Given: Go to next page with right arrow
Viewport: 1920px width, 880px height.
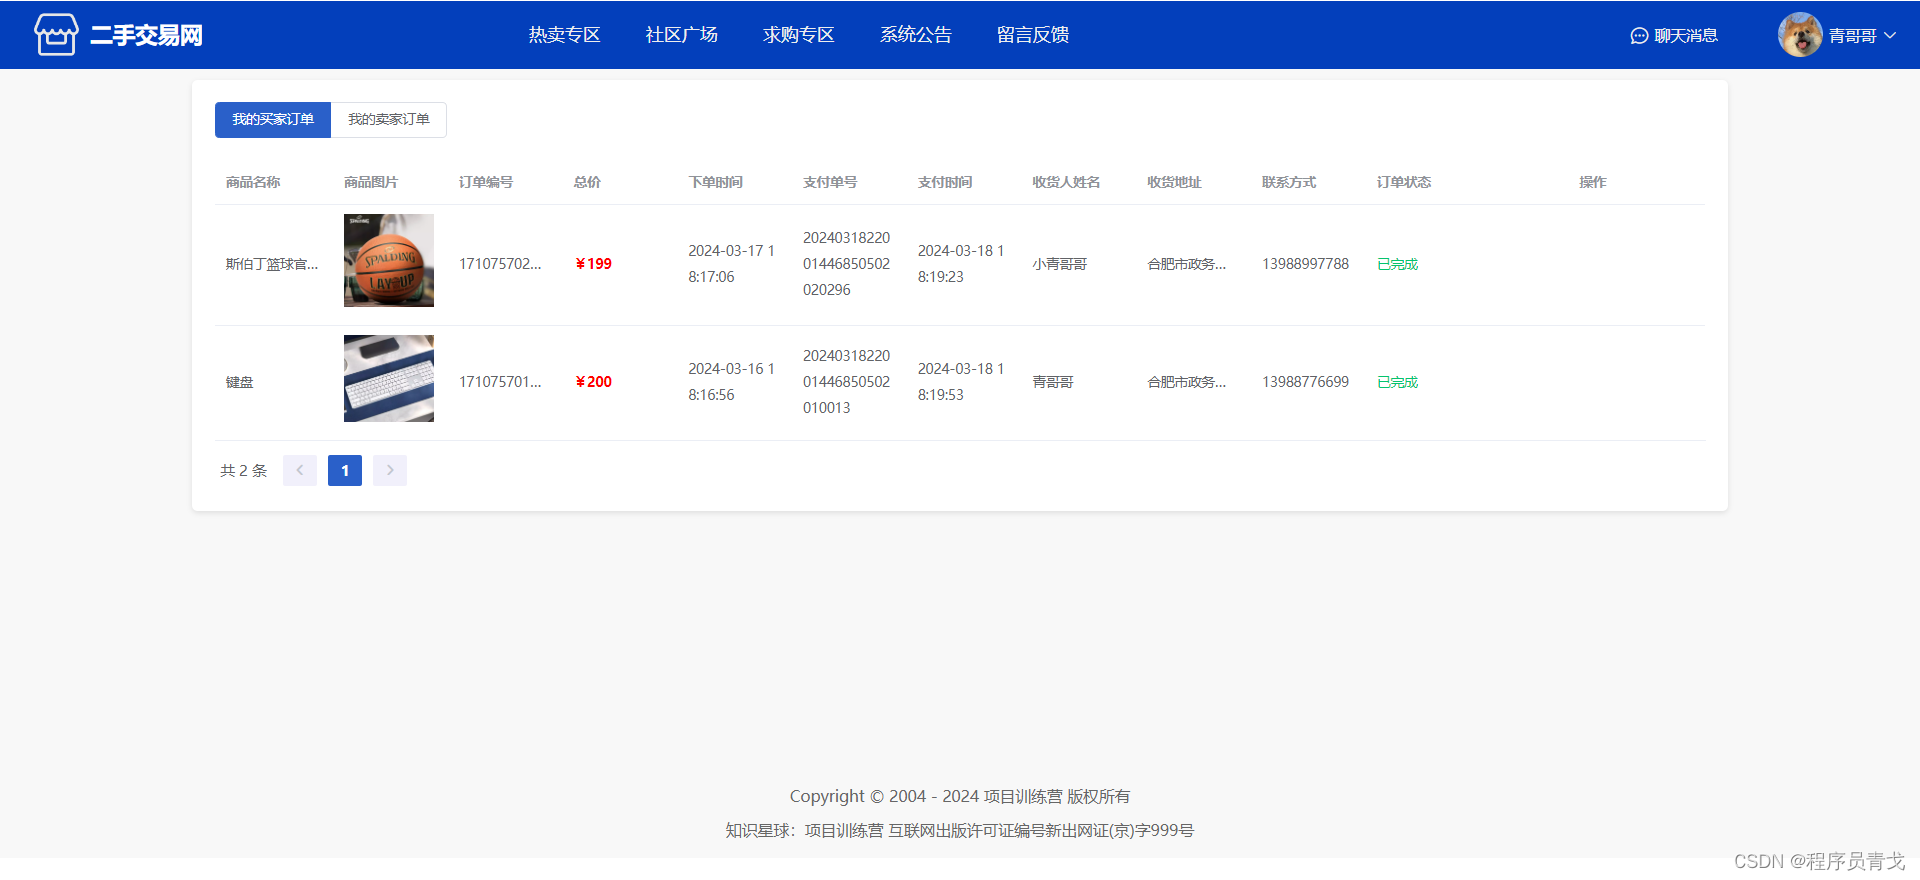Looking at the screenshot, I should pos(390,470).
